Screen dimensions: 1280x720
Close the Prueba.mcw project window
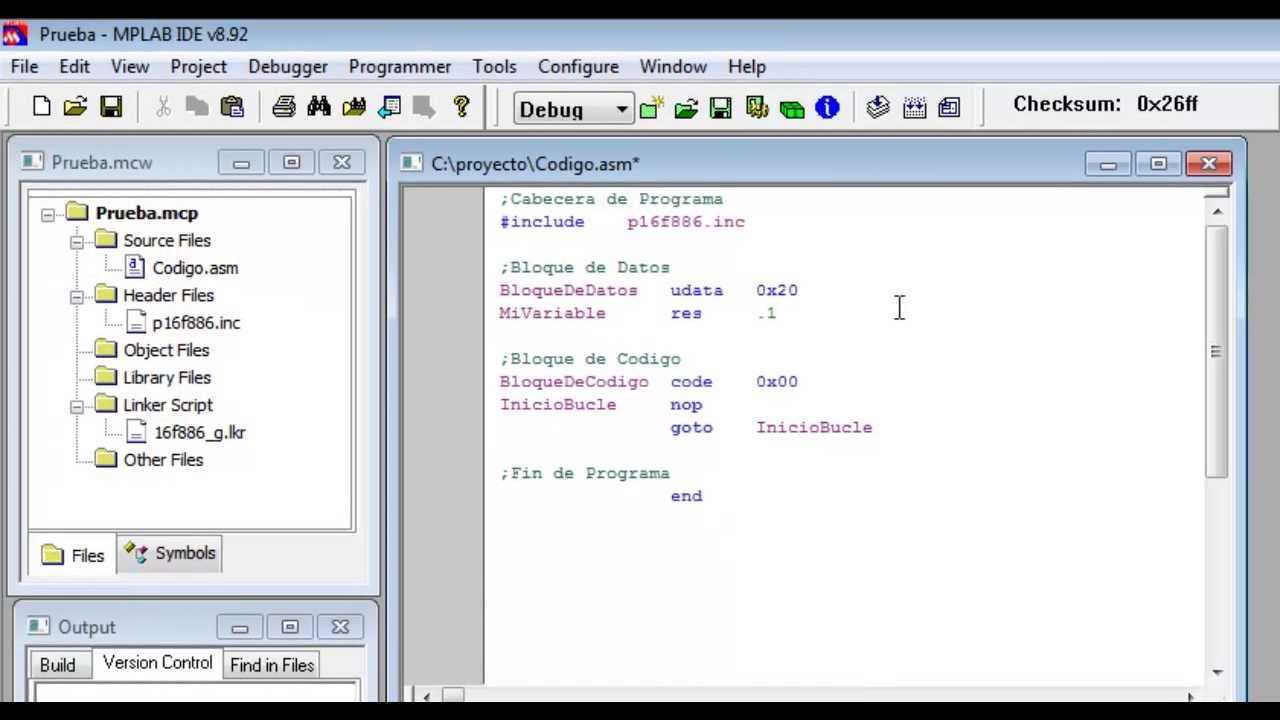point(342,163)
